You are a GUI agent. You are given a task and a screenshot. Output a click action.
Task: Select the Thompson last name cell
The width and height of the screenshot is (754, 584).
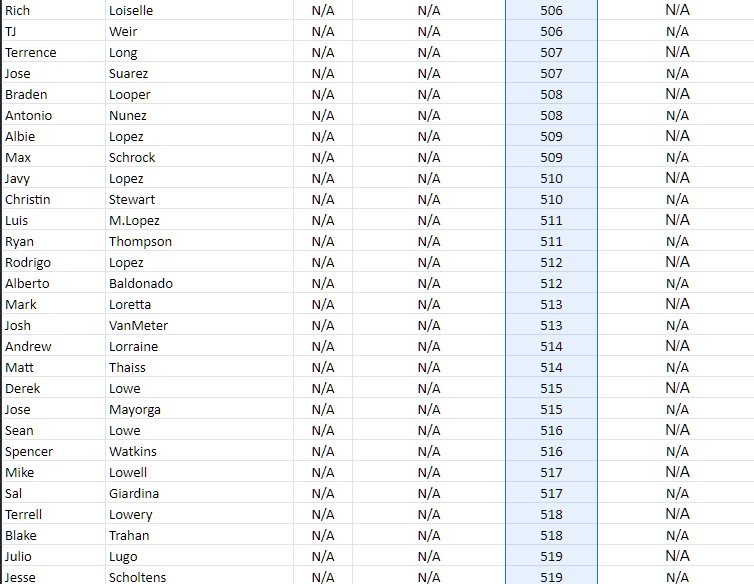199,241
